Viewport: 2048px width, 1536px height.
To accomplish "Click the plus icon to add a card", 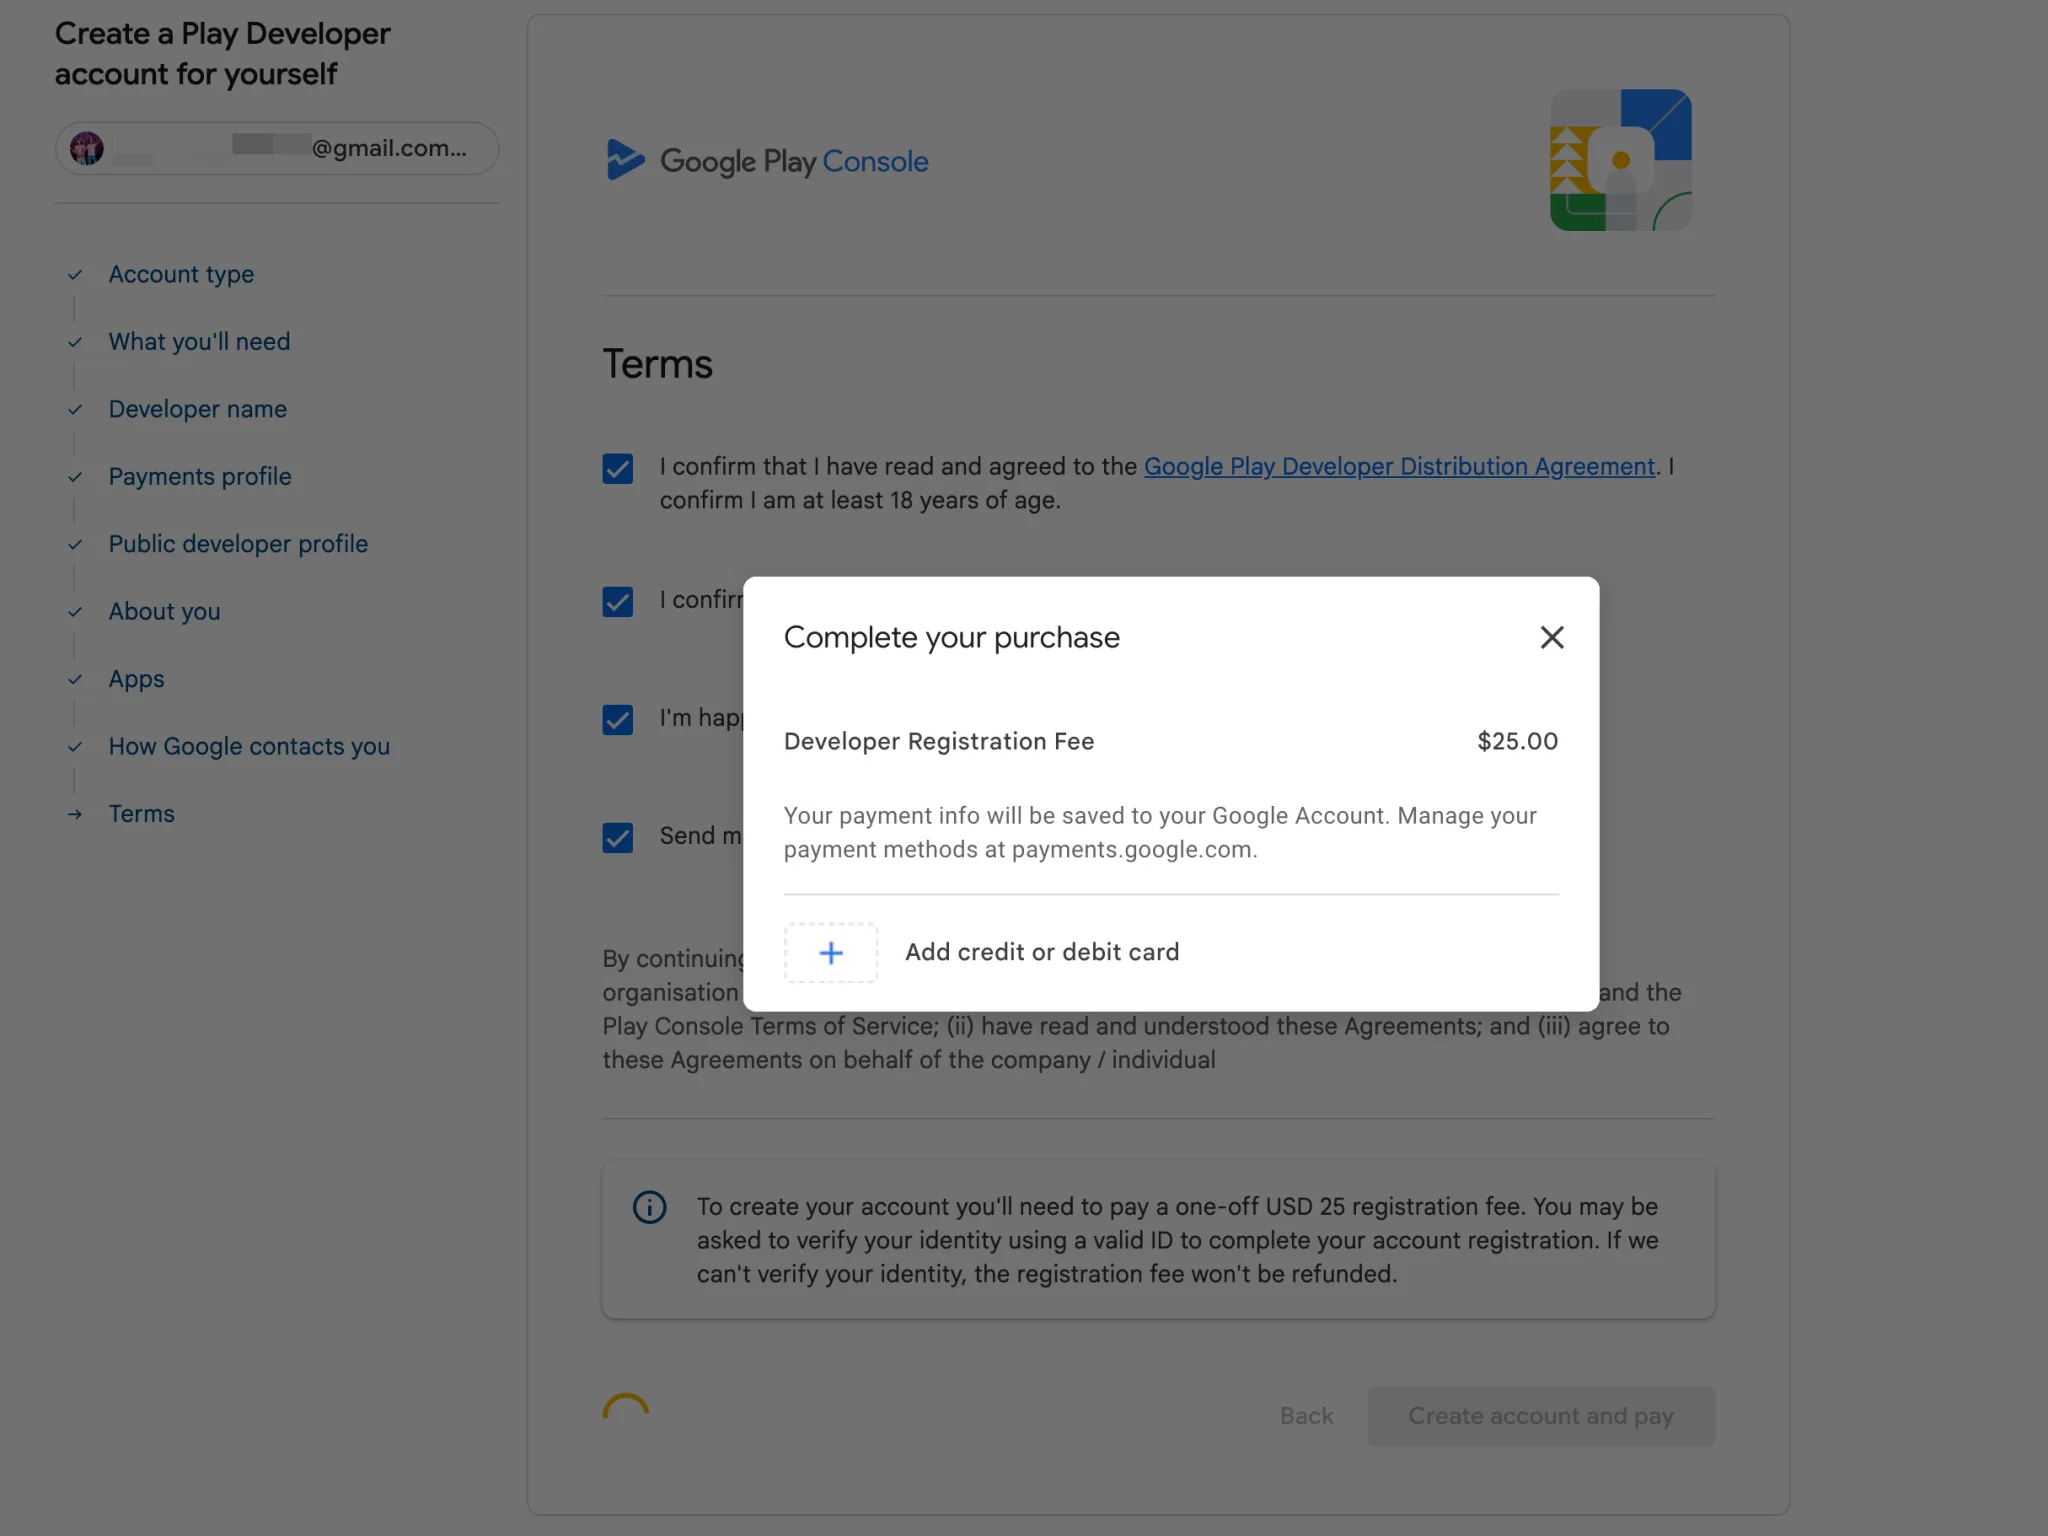I will [830, 952].
